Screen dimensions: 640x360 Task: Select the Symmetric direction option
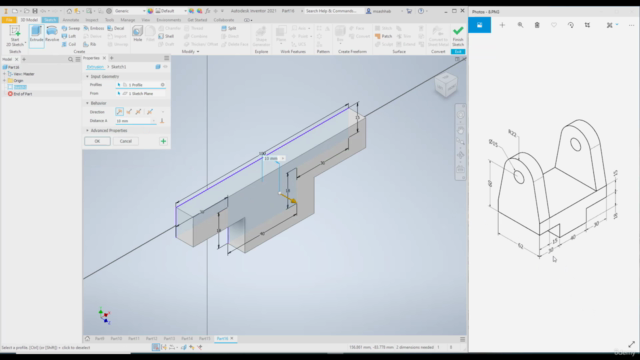click(x=139, y=111)
